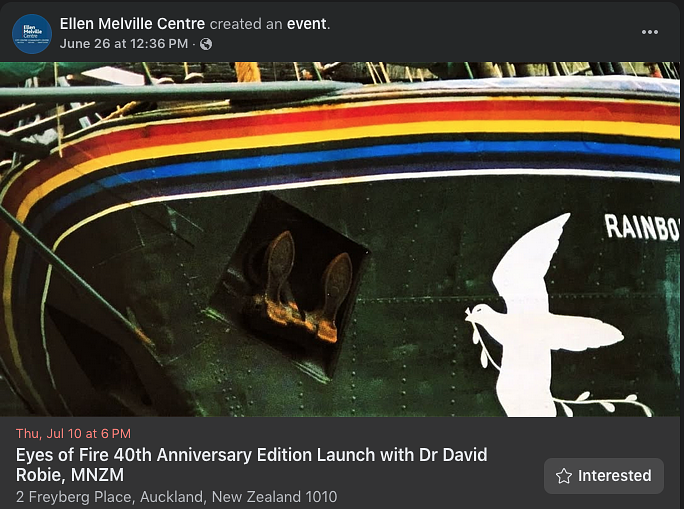Viewport: 684px width, 509px height.
Task: Open the bold 'event' link in header
Action: [307, 24]
